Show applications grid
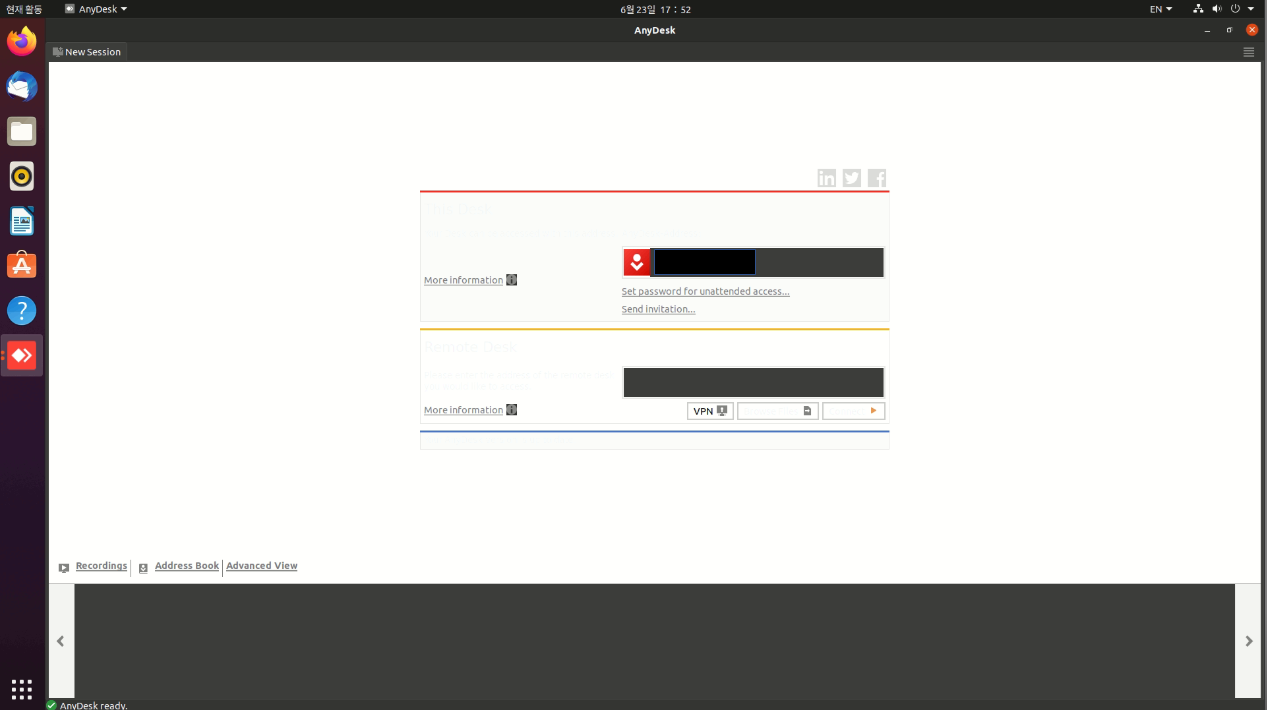Screen dimensions: 1267x710 coord(22,688)
